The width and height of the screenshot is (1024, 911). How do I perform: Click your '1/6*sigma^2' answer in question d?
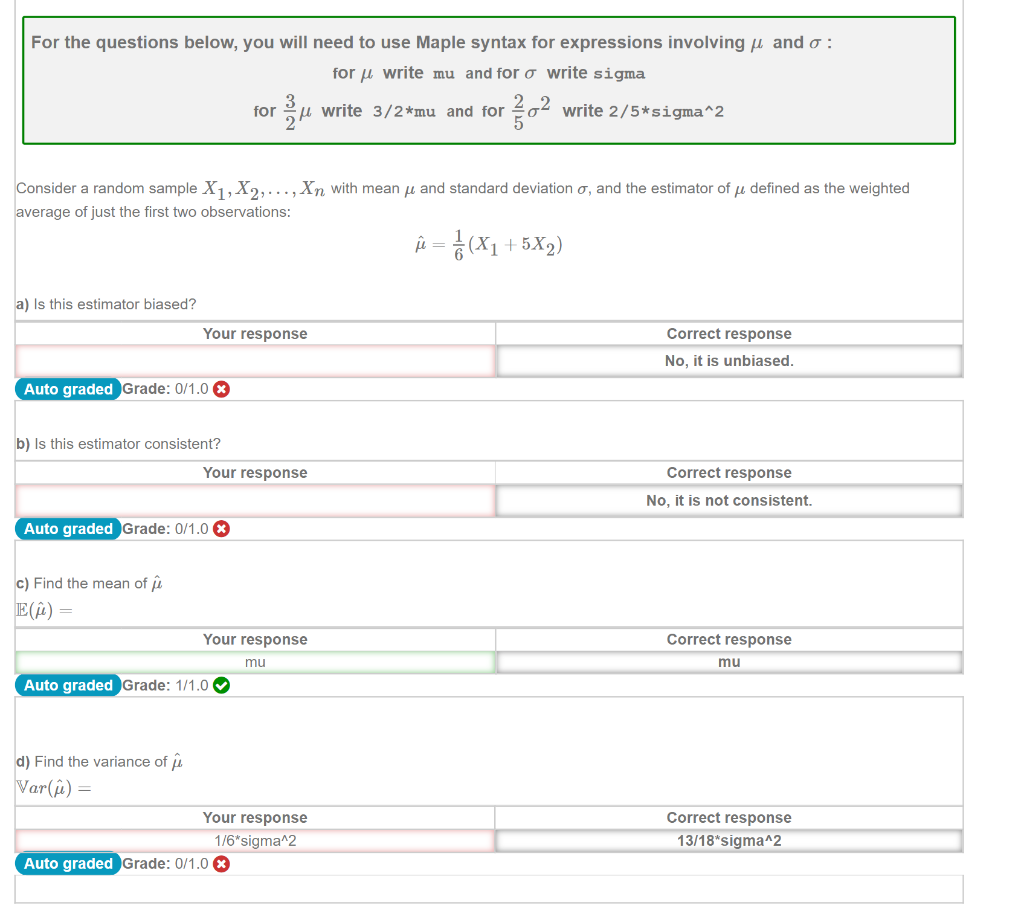point(254,840)
